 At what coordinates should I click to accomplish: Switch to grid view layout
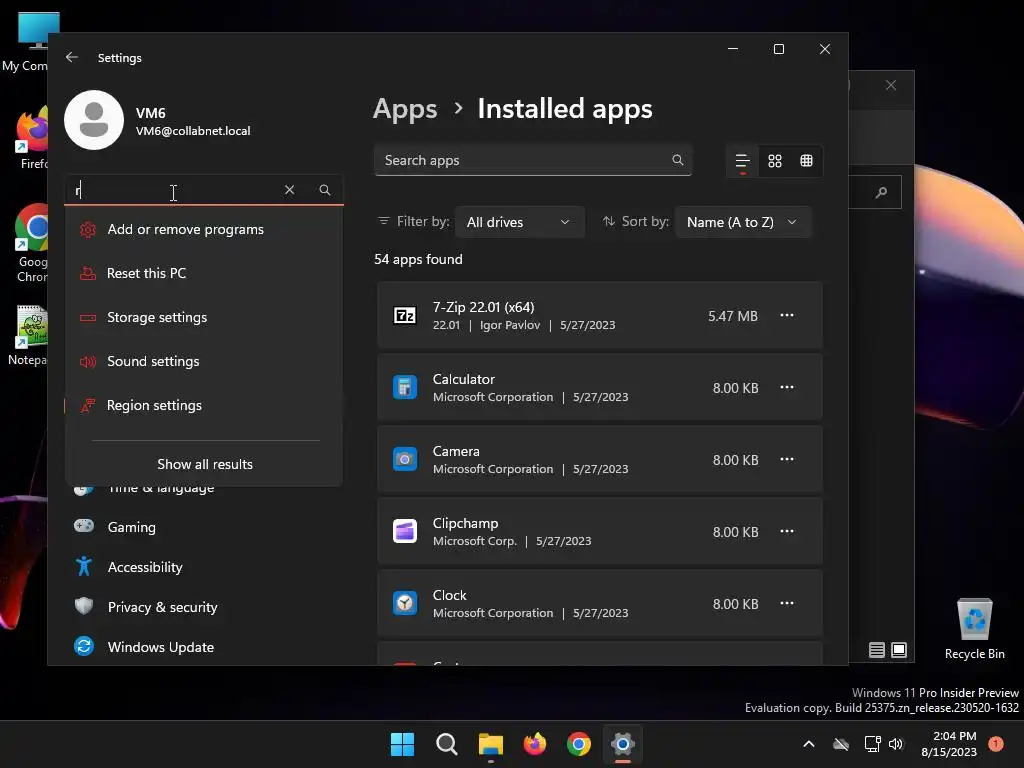[775, 161]
